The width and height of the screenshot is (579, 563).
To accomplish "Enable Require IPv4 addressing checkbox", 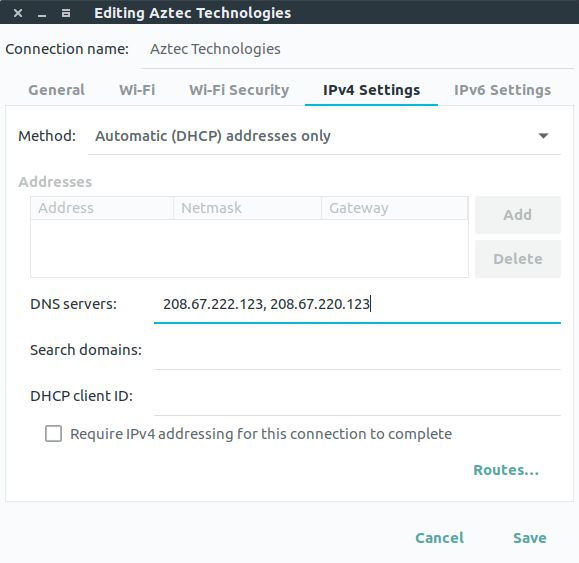I will [x=54, y=434].
